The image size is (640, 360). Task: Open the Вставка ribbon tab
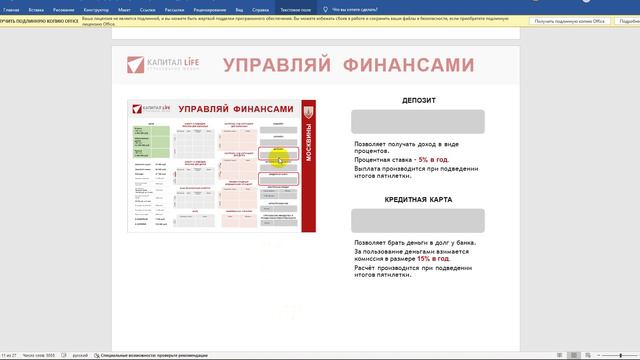pos(36,10)
